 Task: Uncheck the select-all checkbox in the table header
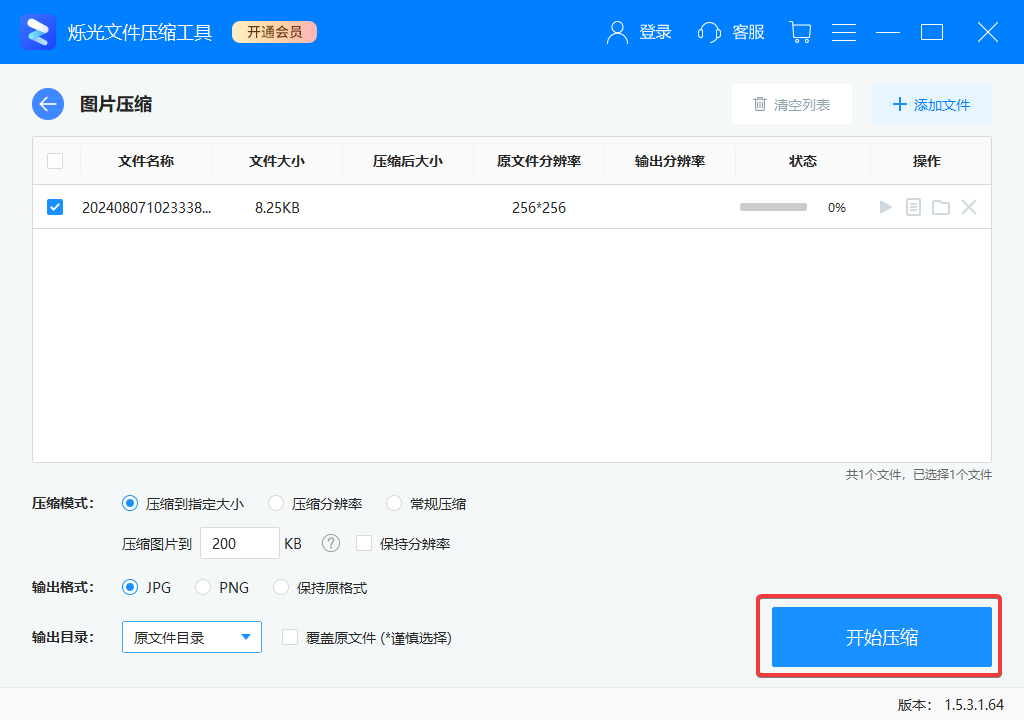coord(54,161)
